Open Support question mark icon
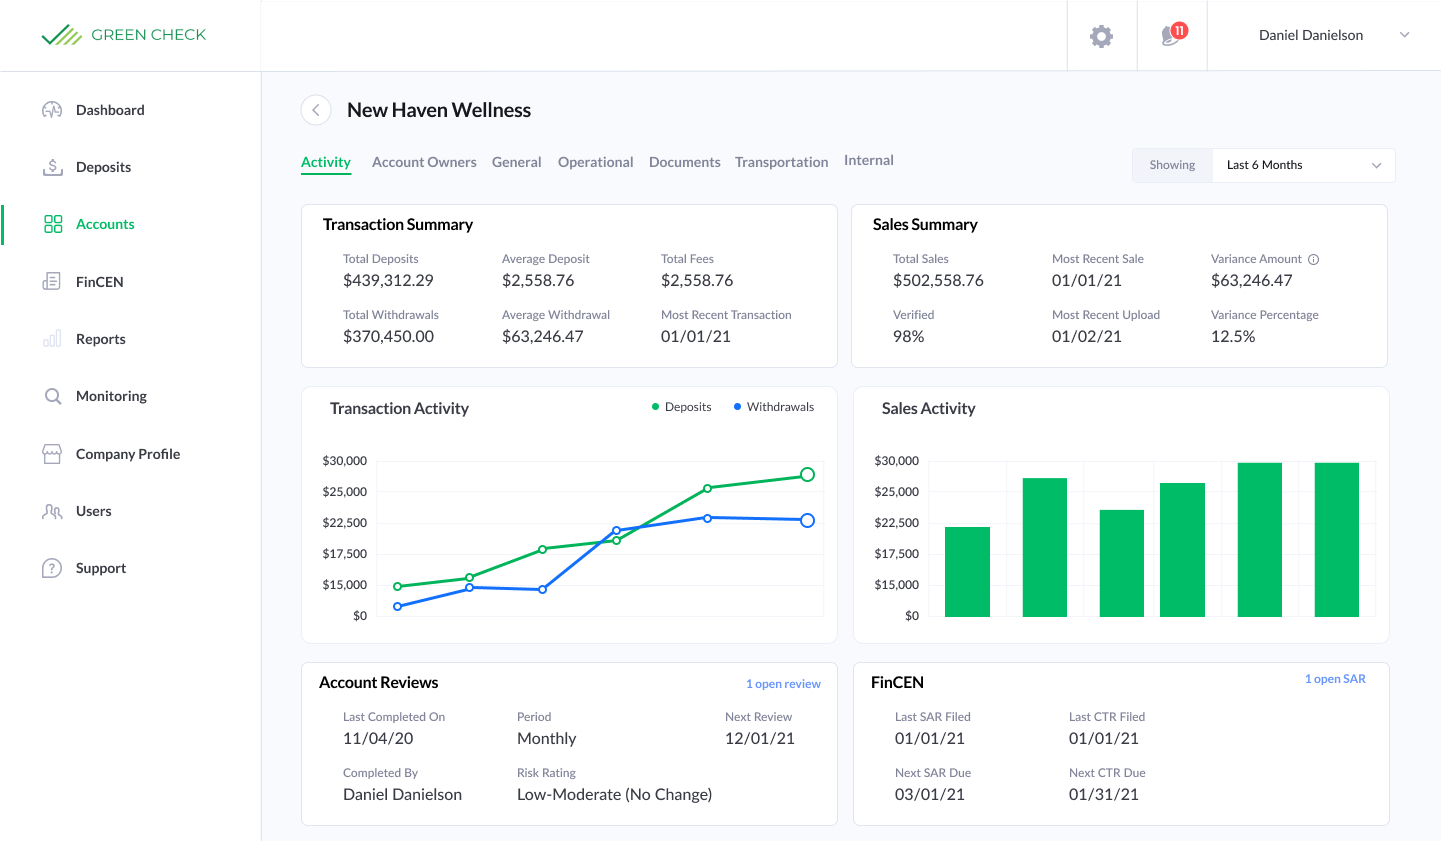 point(52,568)
